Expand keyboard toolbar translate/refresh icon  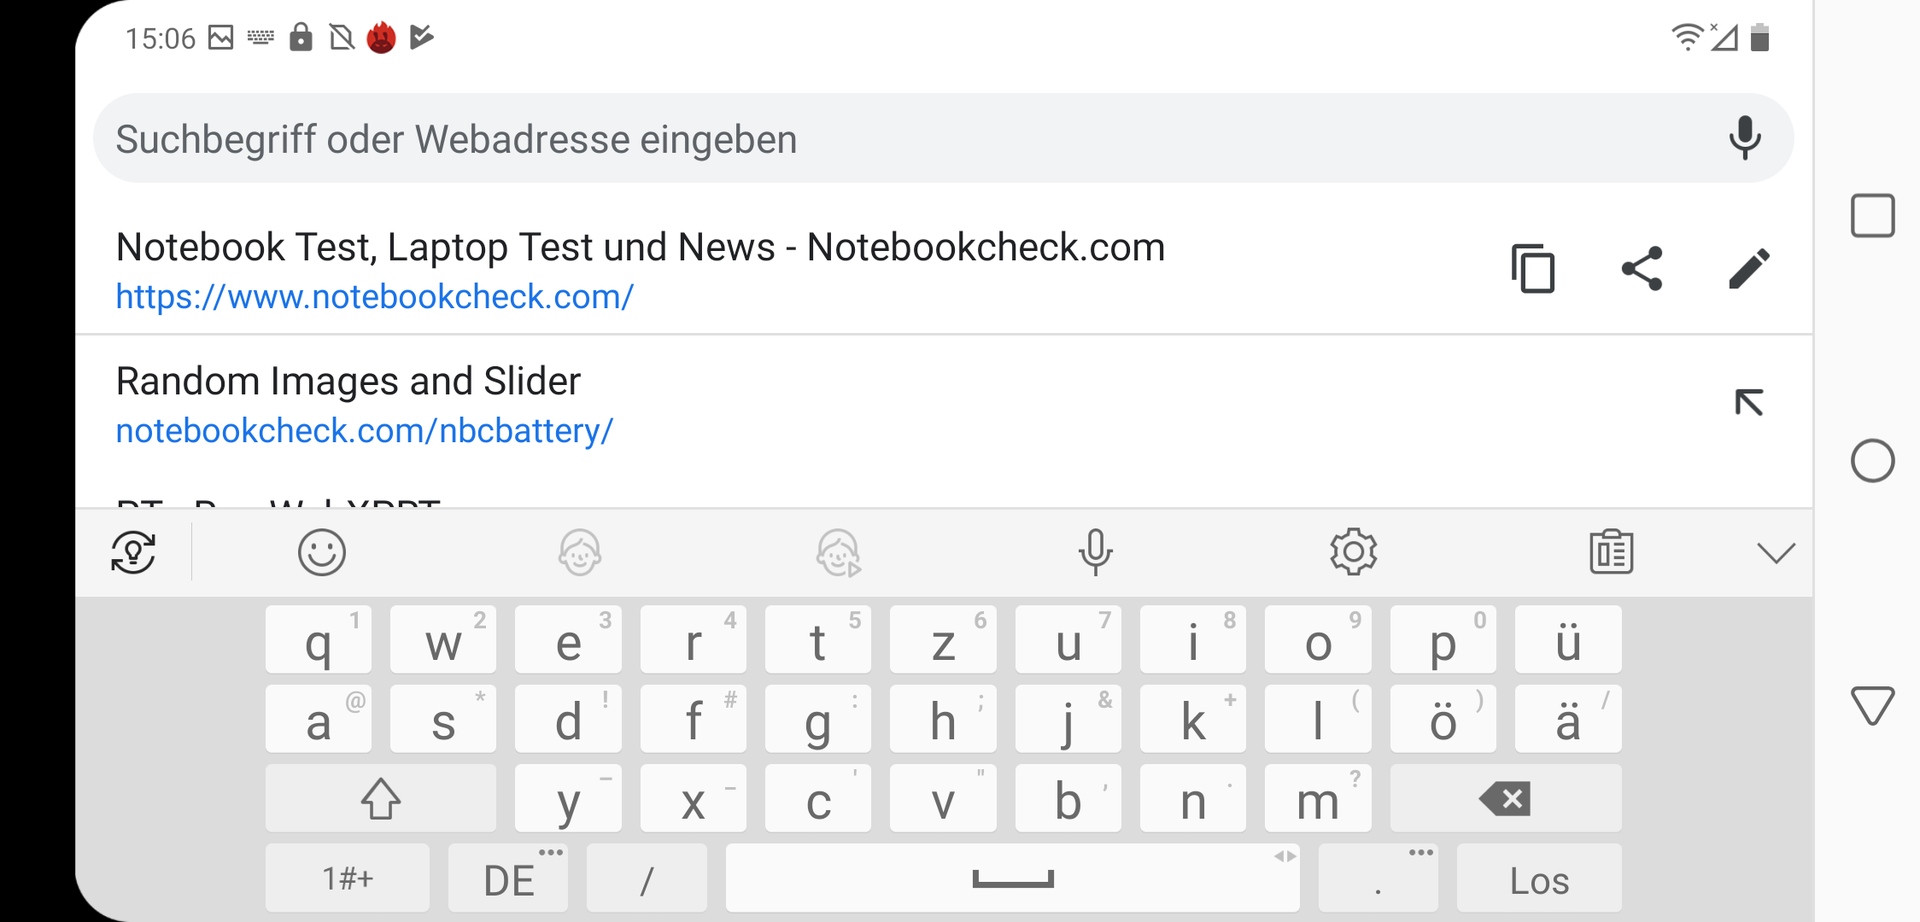tap(133, 552)
